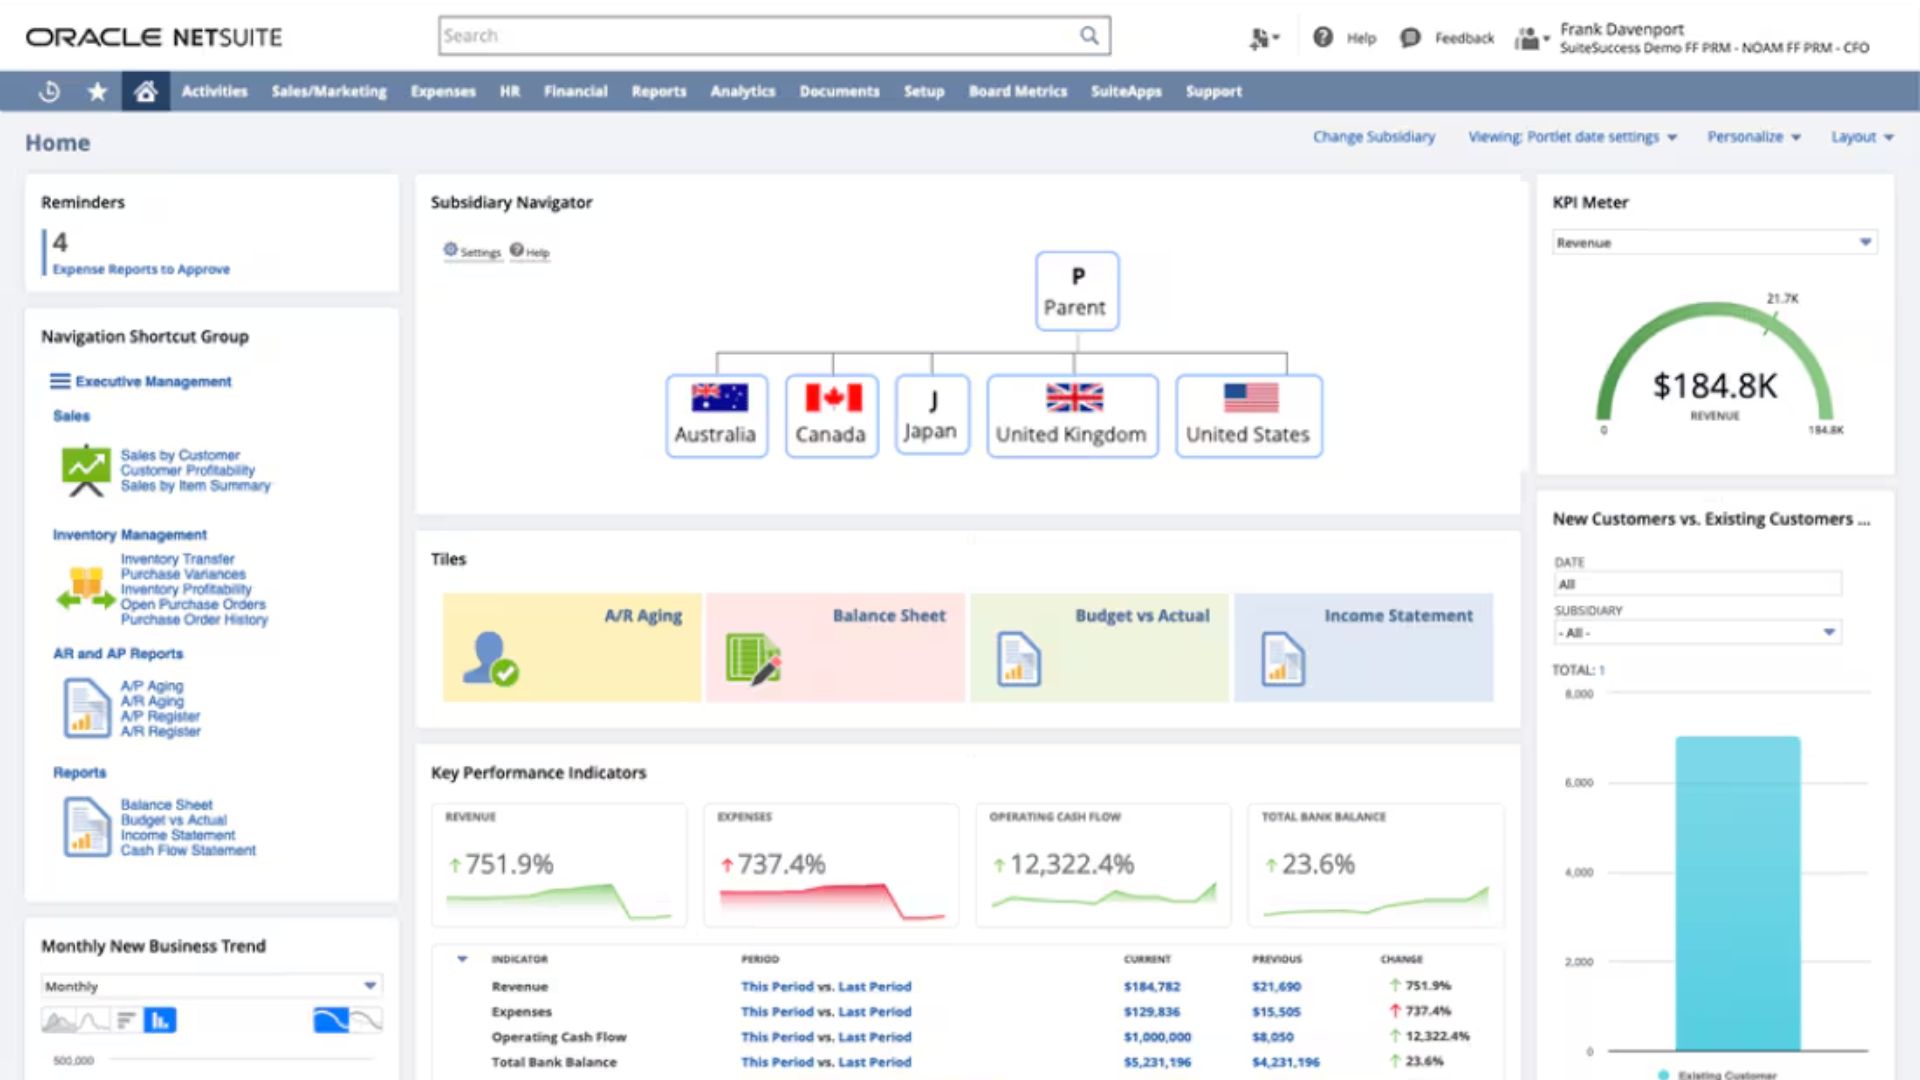This screenshot has width=1920, height=1080.
Task: Open the Analytics menu
Action: click(743, 92)
